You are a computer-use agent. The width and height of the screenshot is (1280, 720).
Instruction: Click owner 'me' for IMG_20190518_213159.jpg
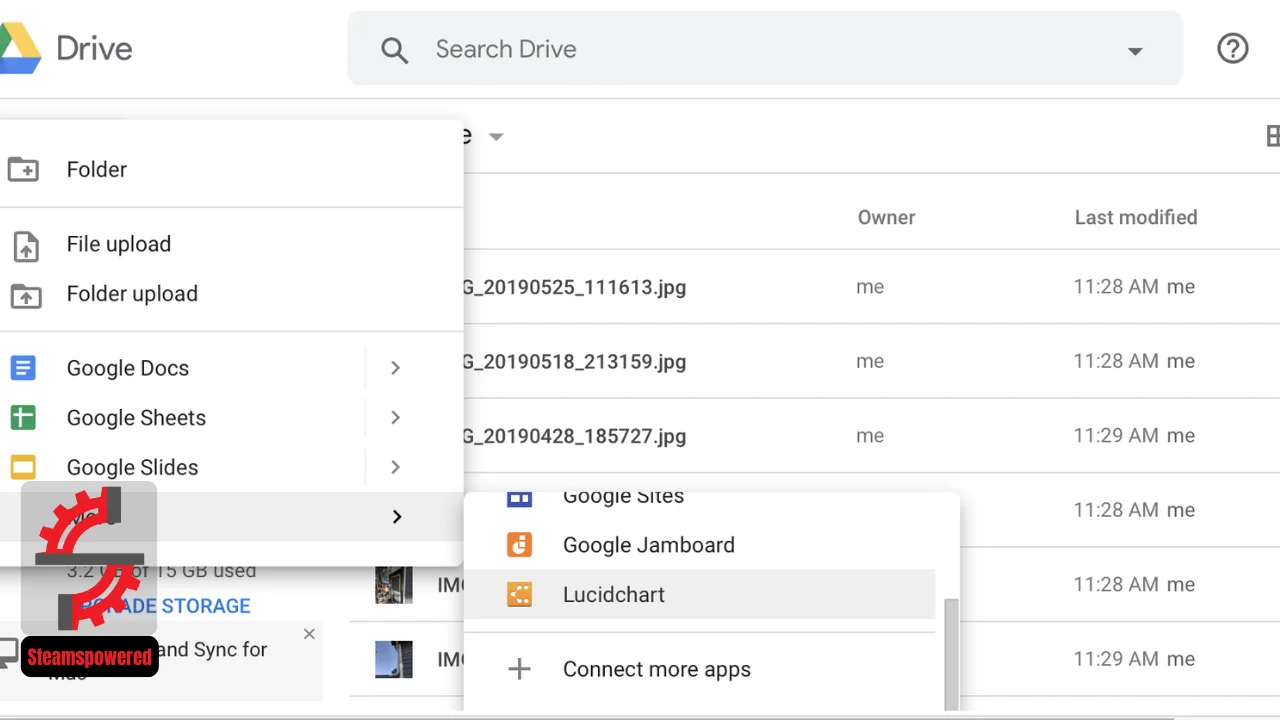click(870, 361)
